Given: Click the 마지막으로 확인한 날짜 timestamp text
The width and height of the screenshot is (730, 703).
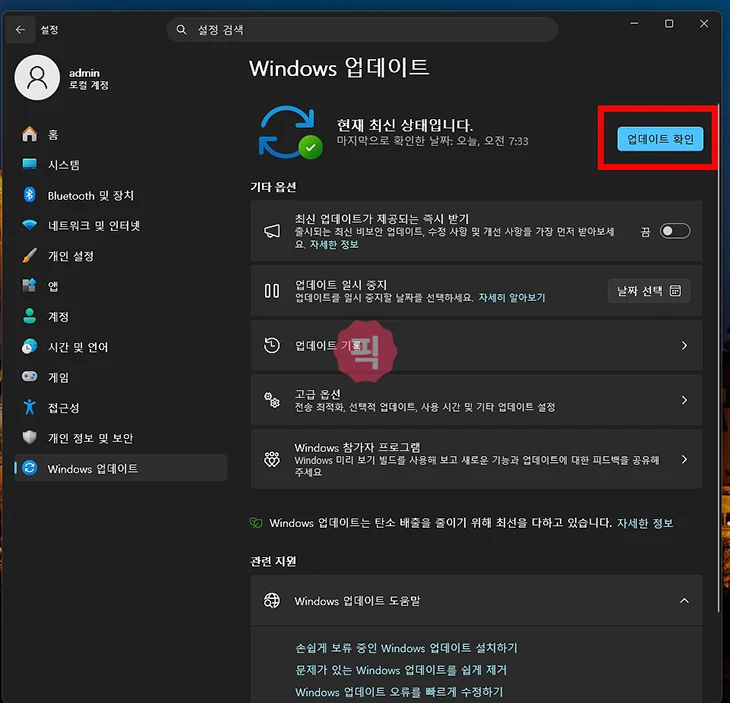Looking at the screenshot, I should (433, 141).
